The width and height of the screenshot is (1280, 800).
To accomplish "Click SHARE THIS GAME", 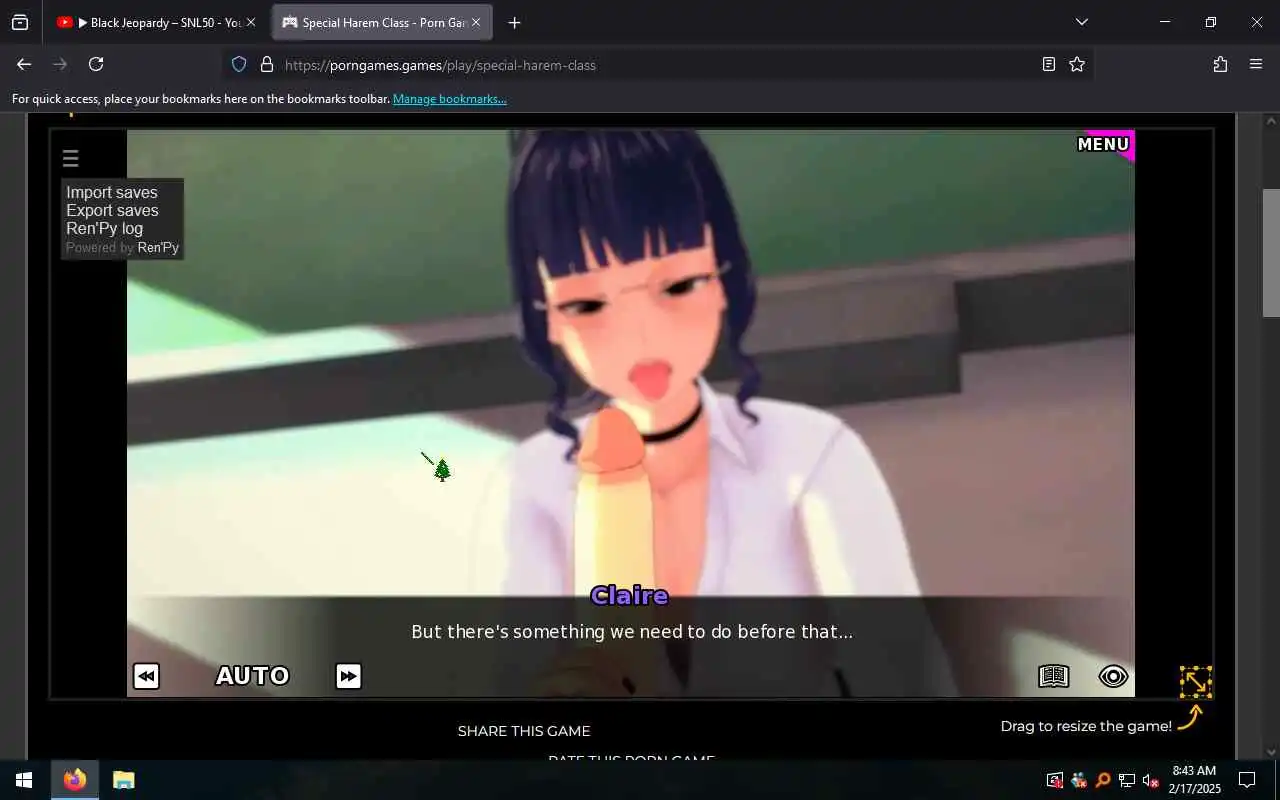I will tap(524, 731).
